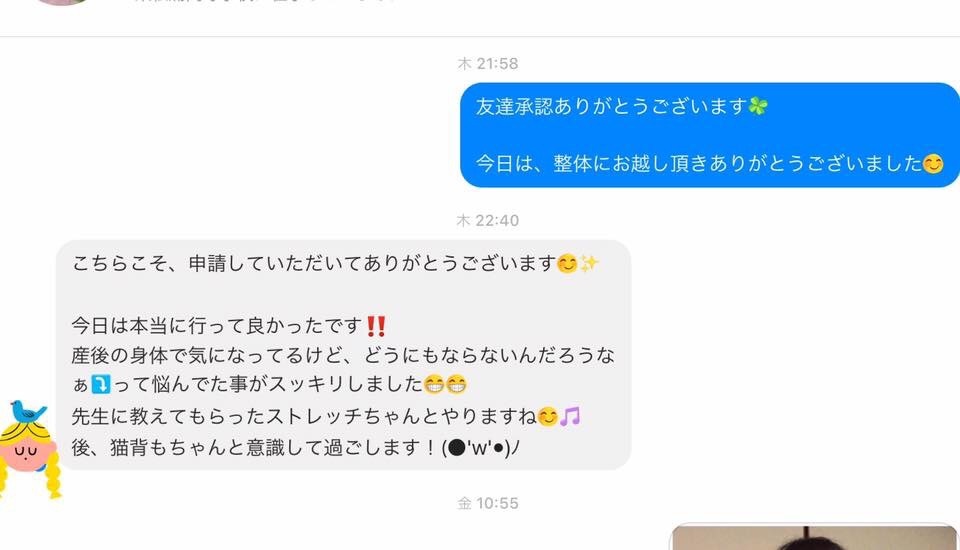Select the blue sent message bubble
The image size is (960, 550).
[x=710, y=135]
